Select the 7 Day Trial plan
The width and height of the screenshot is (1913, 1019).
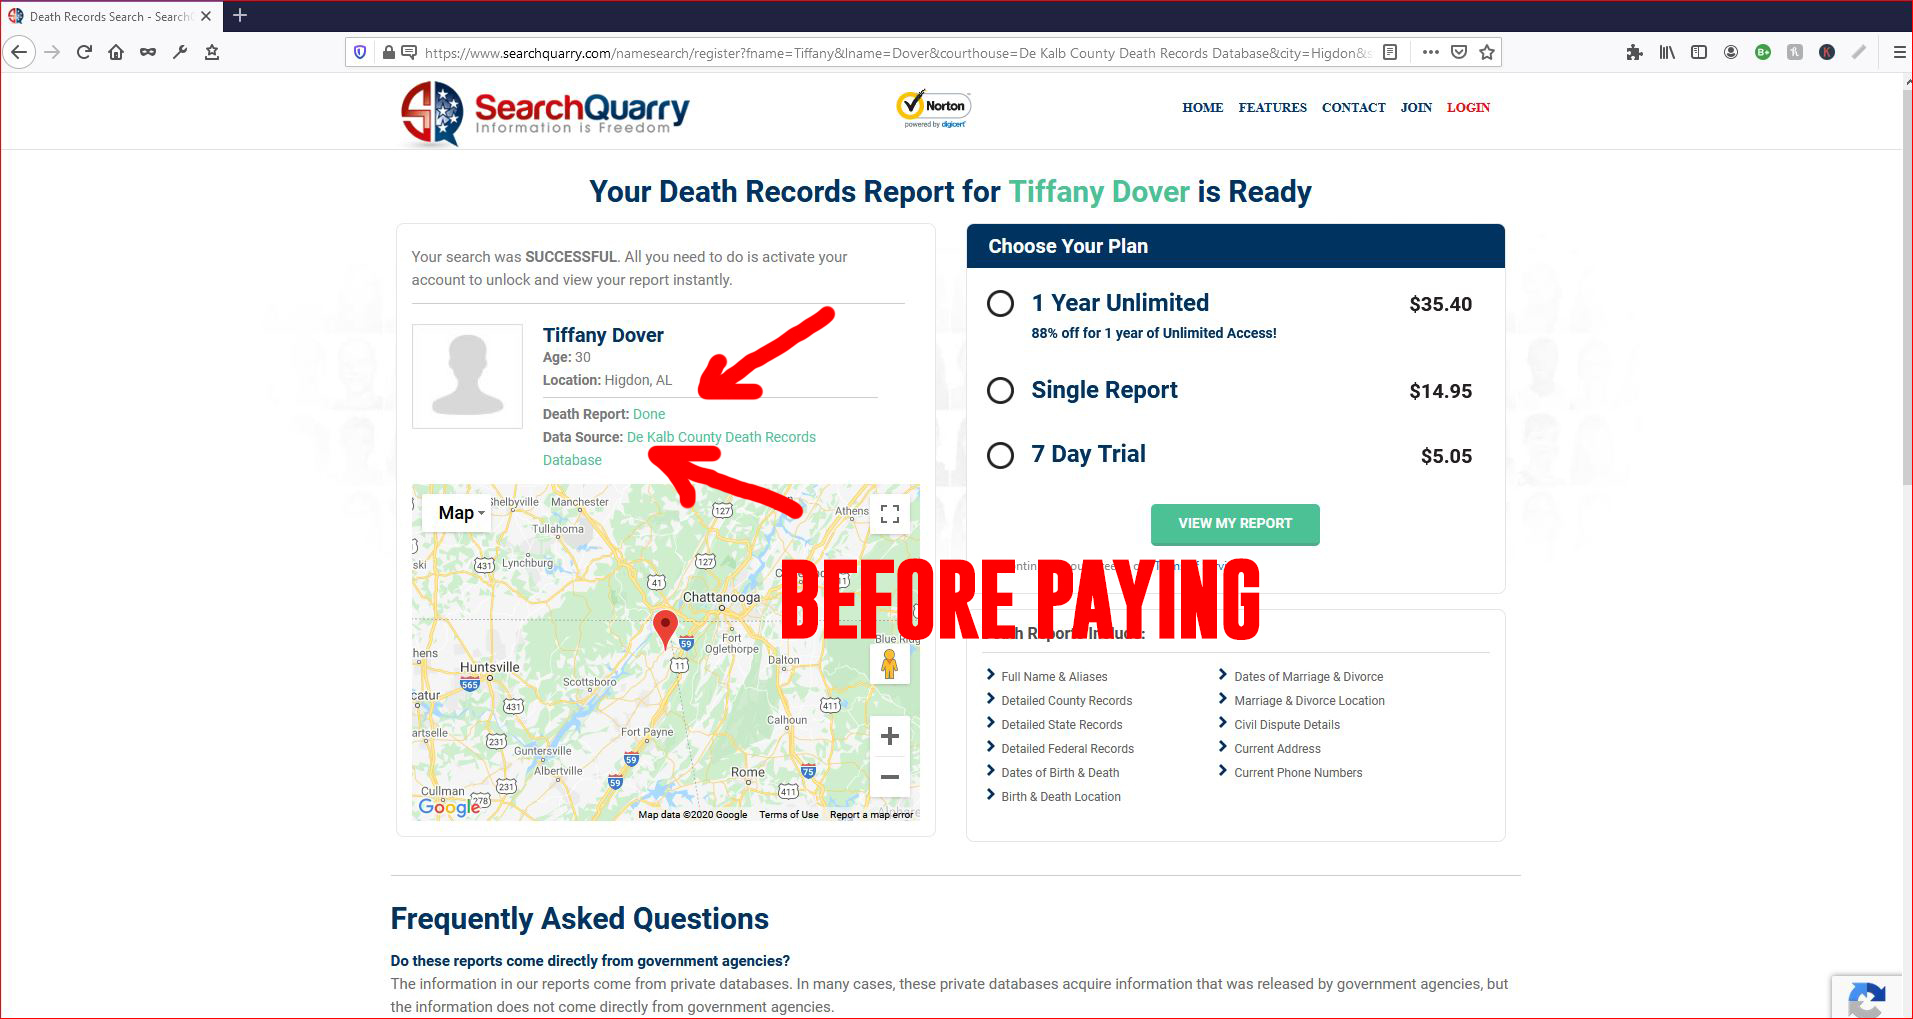click(x=1000, y=456)
